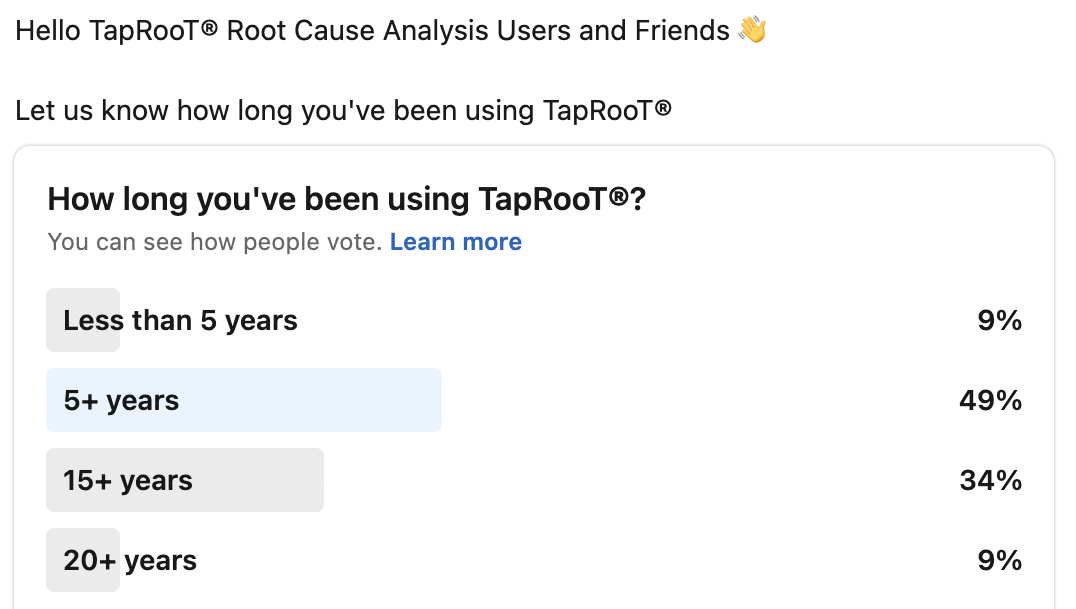Click the 9% result next to "Less than 5 years"
Image resolution: width=1076 pixels, height=609 pixels.
(1001, 320)
